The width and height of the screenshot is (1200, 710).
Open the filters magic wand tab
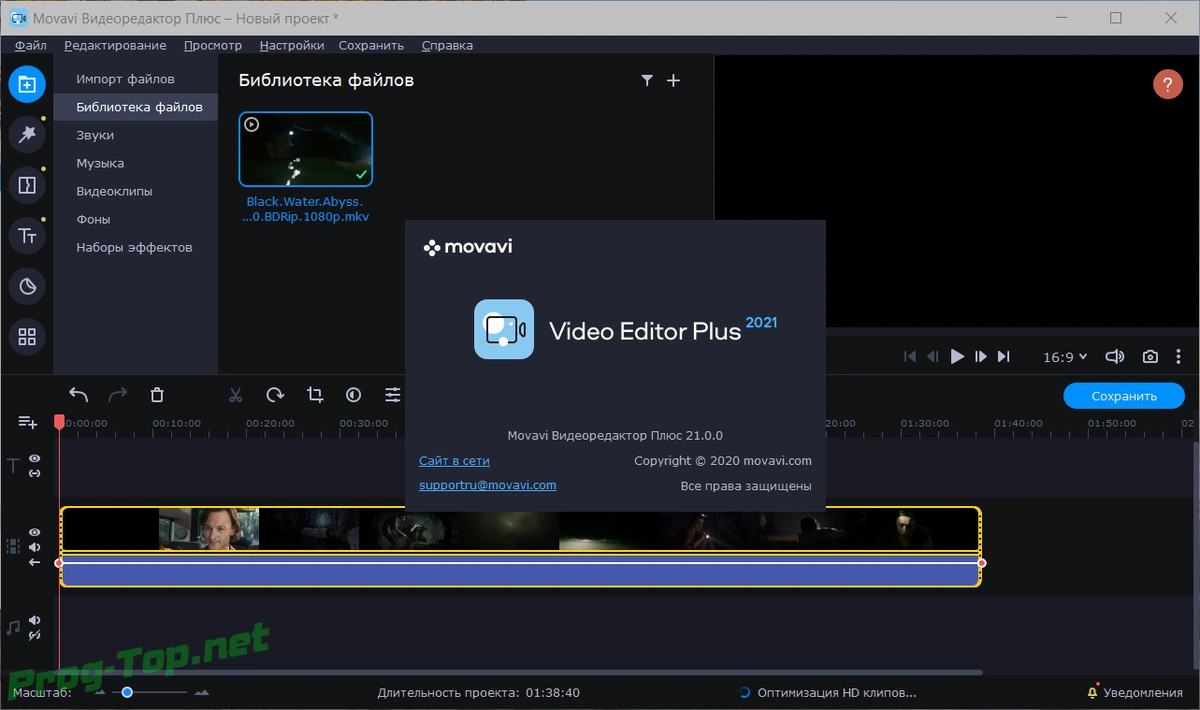(x=27, y=134)
